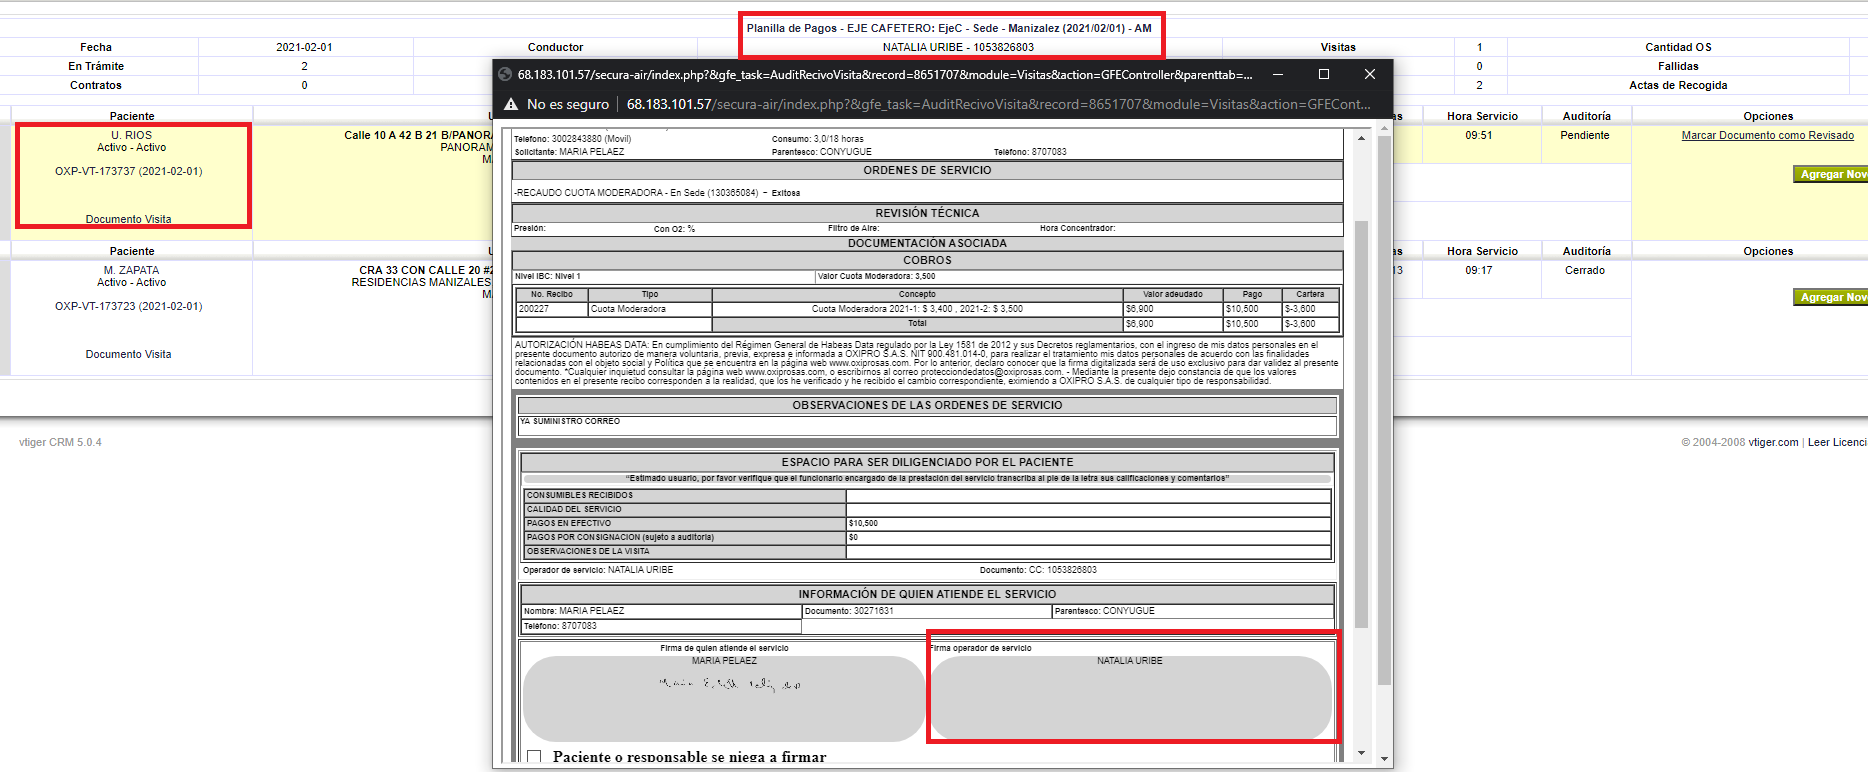Click receipt number '200227'
Viewport: 1868px width, 772px height.
pyautogui.click(x=534, y=309)
